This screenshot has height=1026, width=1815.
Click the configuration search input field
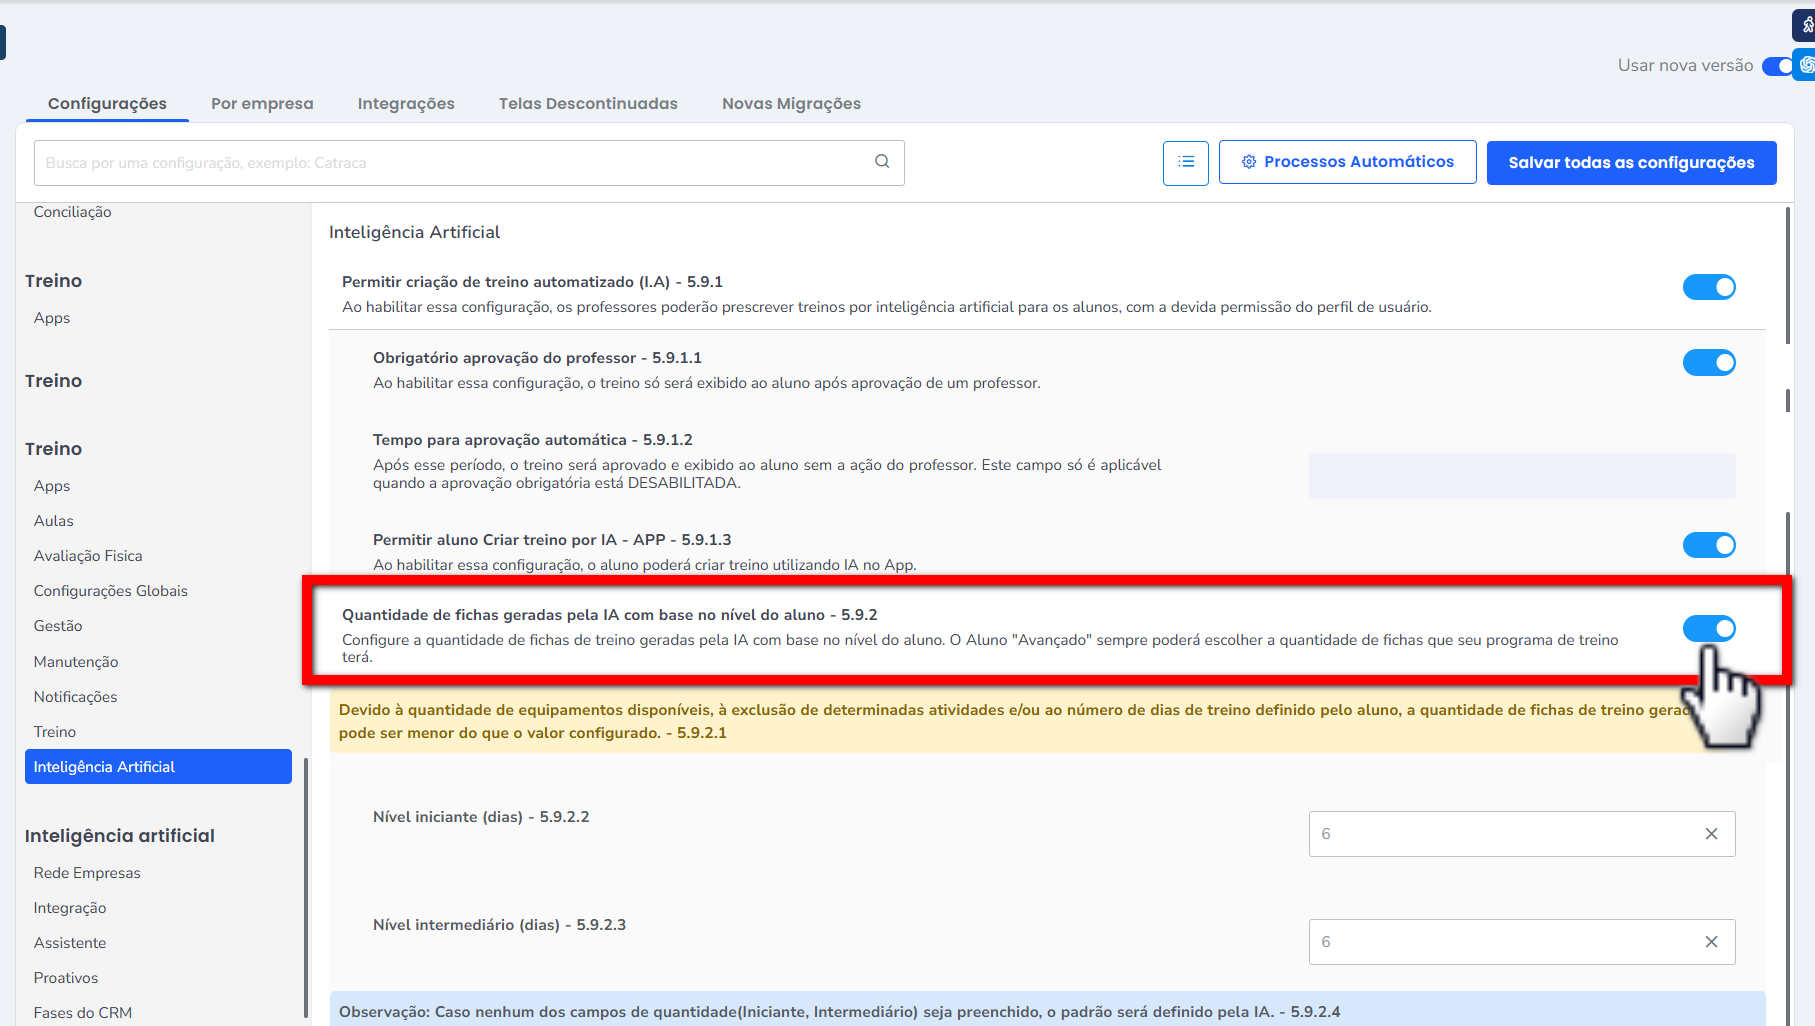[x=450, y=163]
